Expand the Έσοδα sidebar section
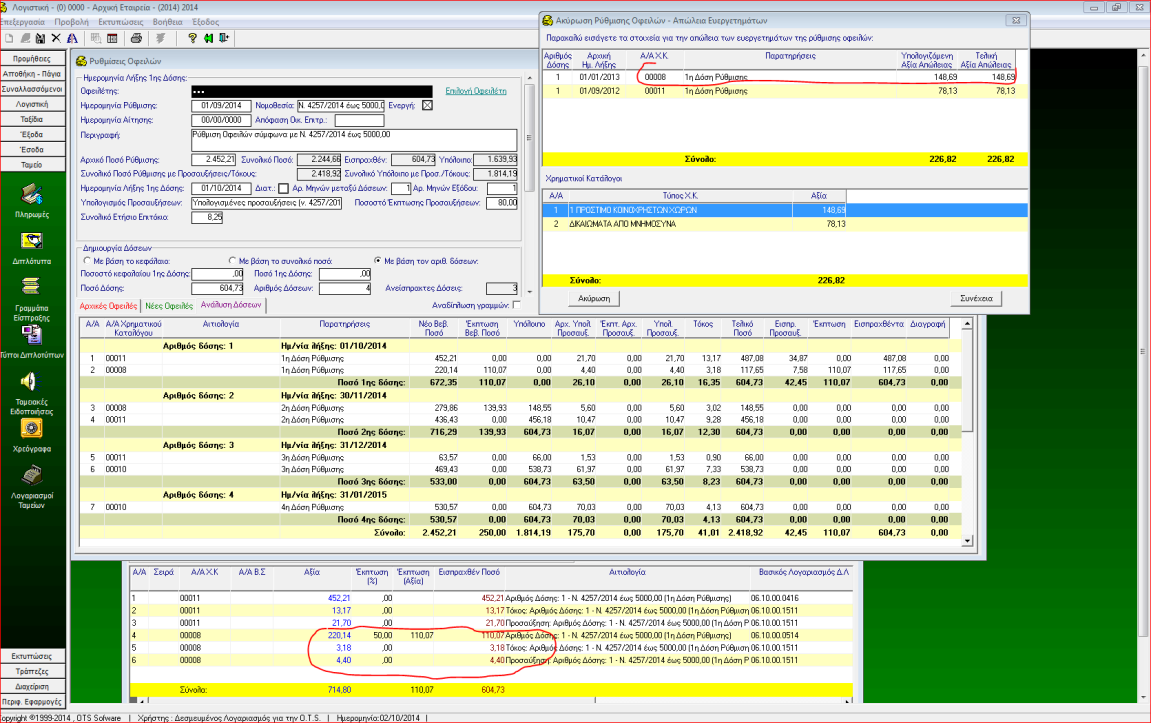 click(x=32, y=150)
